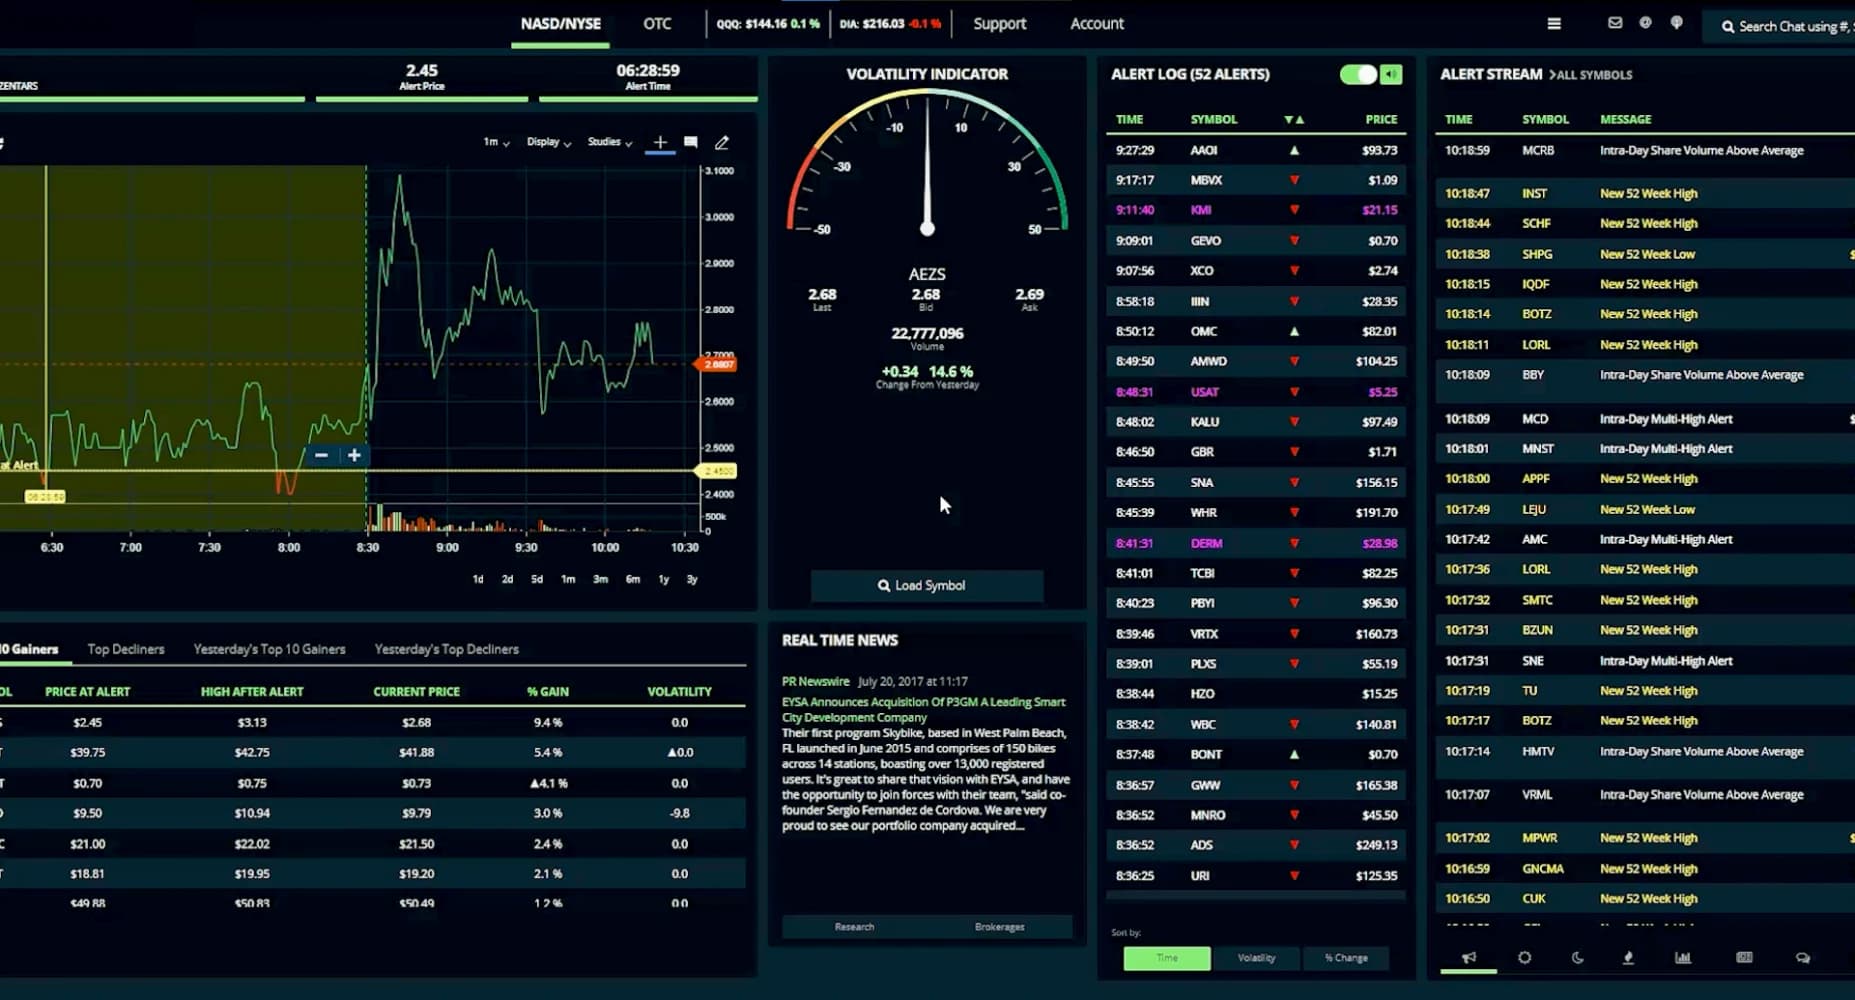The width and height of the screenshot is (1855, 1000).
Task: Click the chart comment annotation icon
Action: point(691,143)
